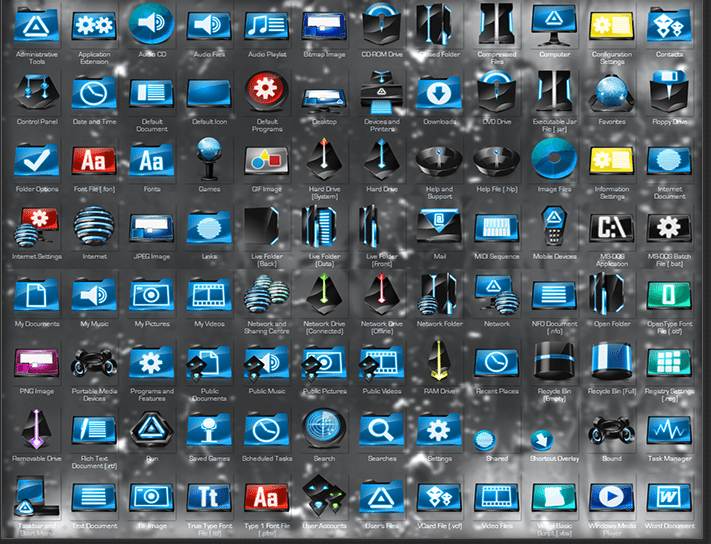Select the Taskbar and Start Menu icon
This screenshot has width=711, height=544.
point(37,496)
